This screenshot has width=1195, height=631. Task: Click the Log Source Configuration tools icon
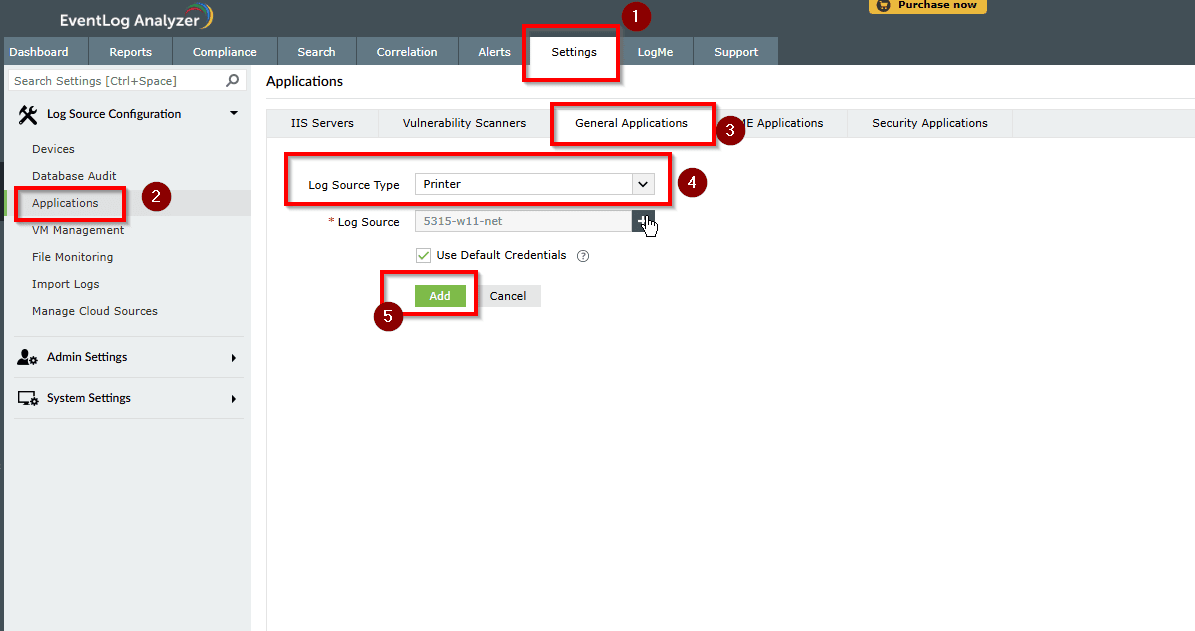coord(28,114)
